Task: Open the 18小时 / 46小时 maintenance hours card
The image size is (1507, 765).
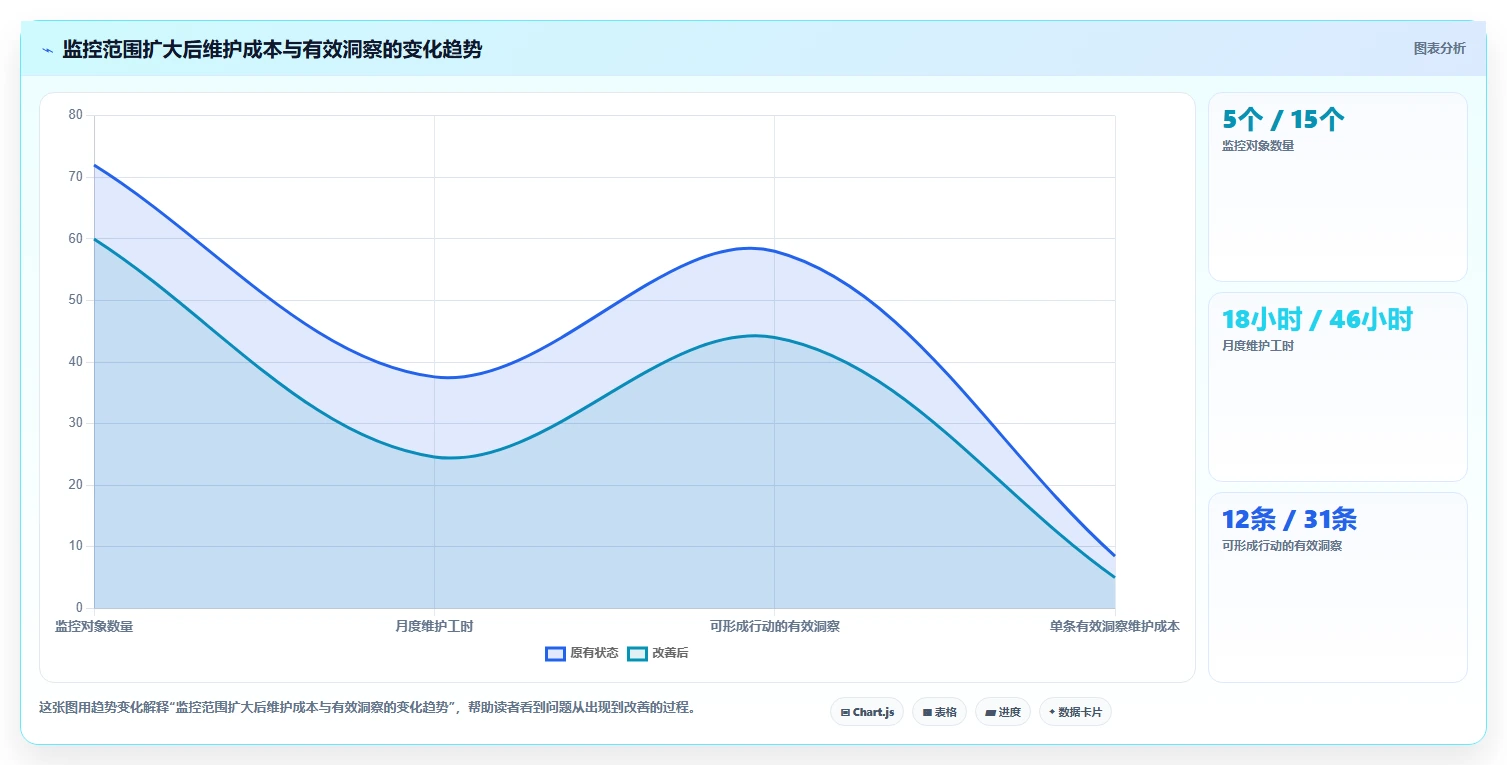Action: [1338, 387]
